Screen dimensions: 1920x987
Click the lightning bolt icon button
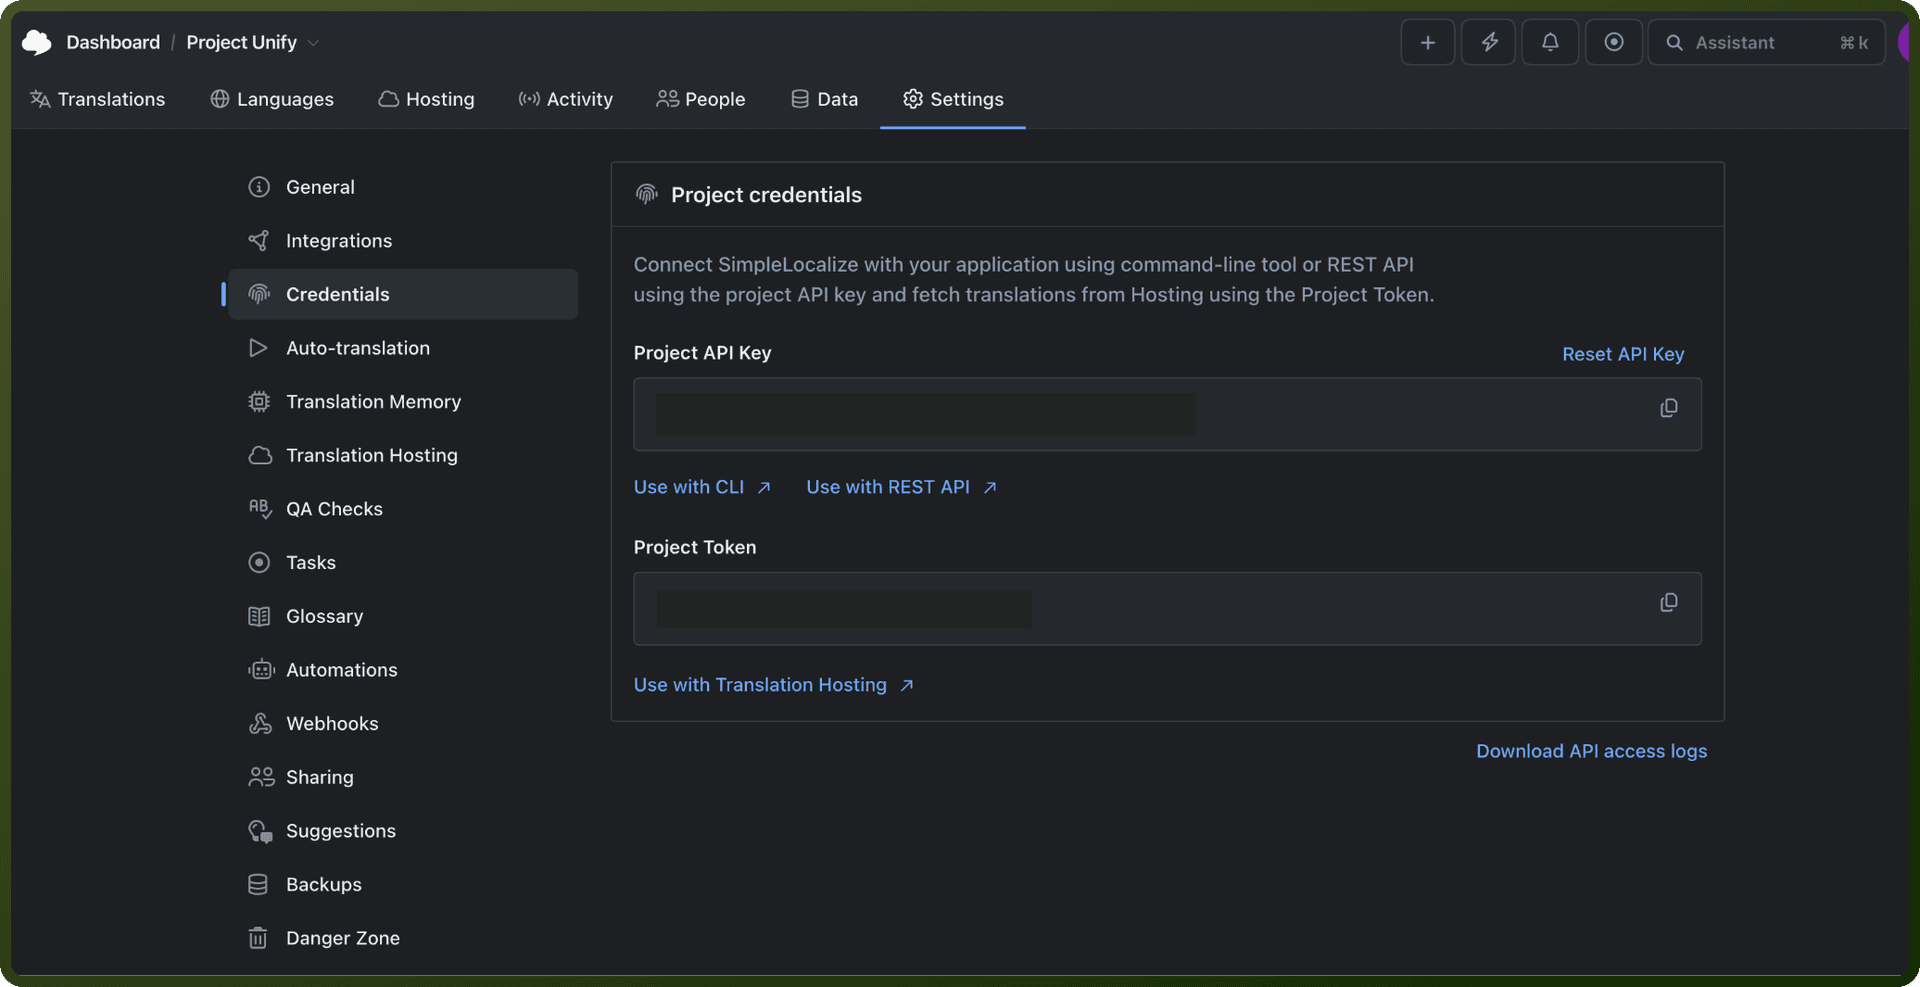point(1489,42)
